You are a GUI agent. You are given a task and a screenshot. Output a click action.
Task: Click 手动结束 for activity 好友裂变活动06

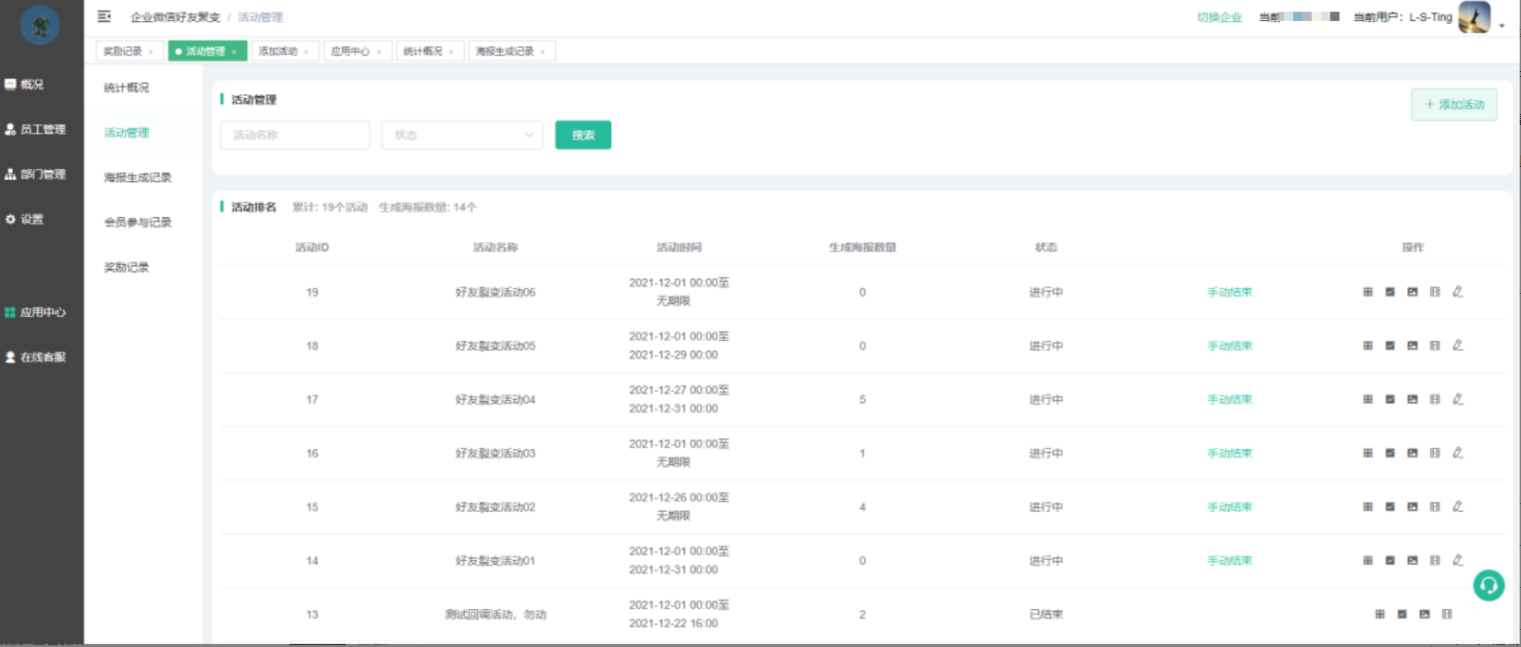coord(1229,292)
